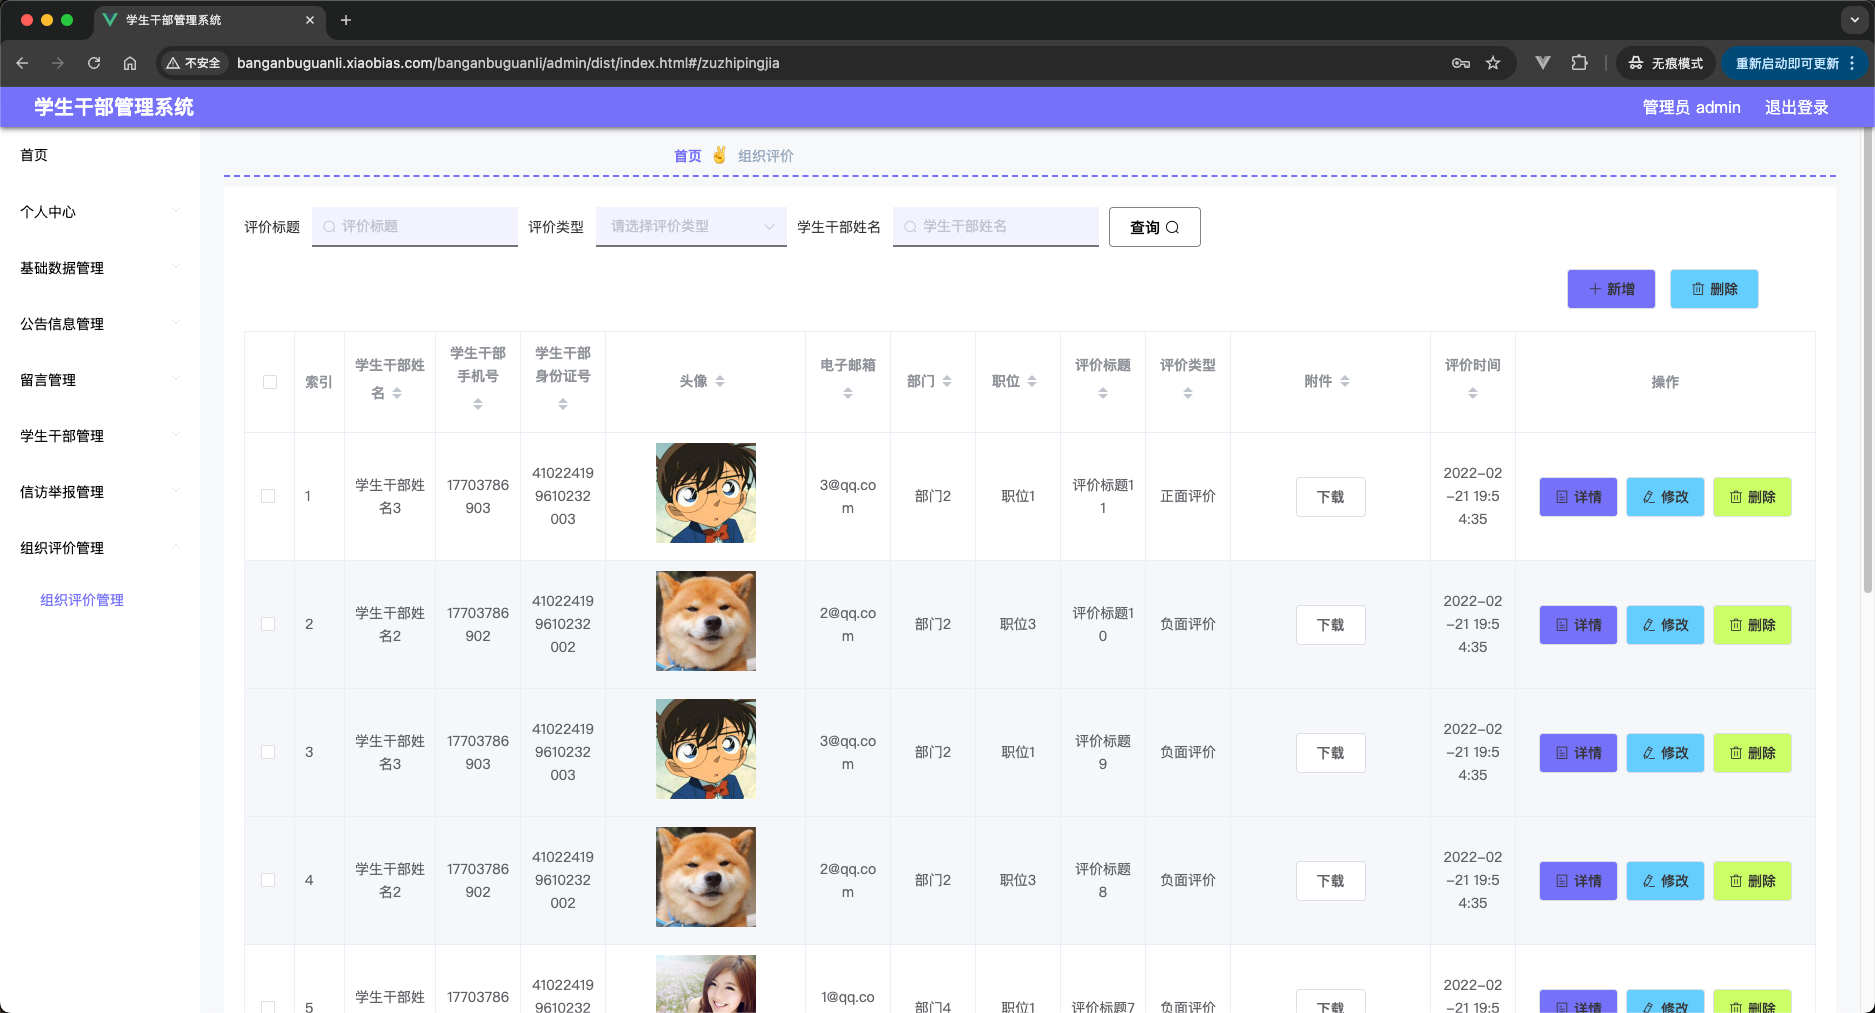The width and height of the screenshot is (1875, 1013).
Task: Click the Vue devtools extension icon
Action: pyautogui.click(x=1543, y=63)
